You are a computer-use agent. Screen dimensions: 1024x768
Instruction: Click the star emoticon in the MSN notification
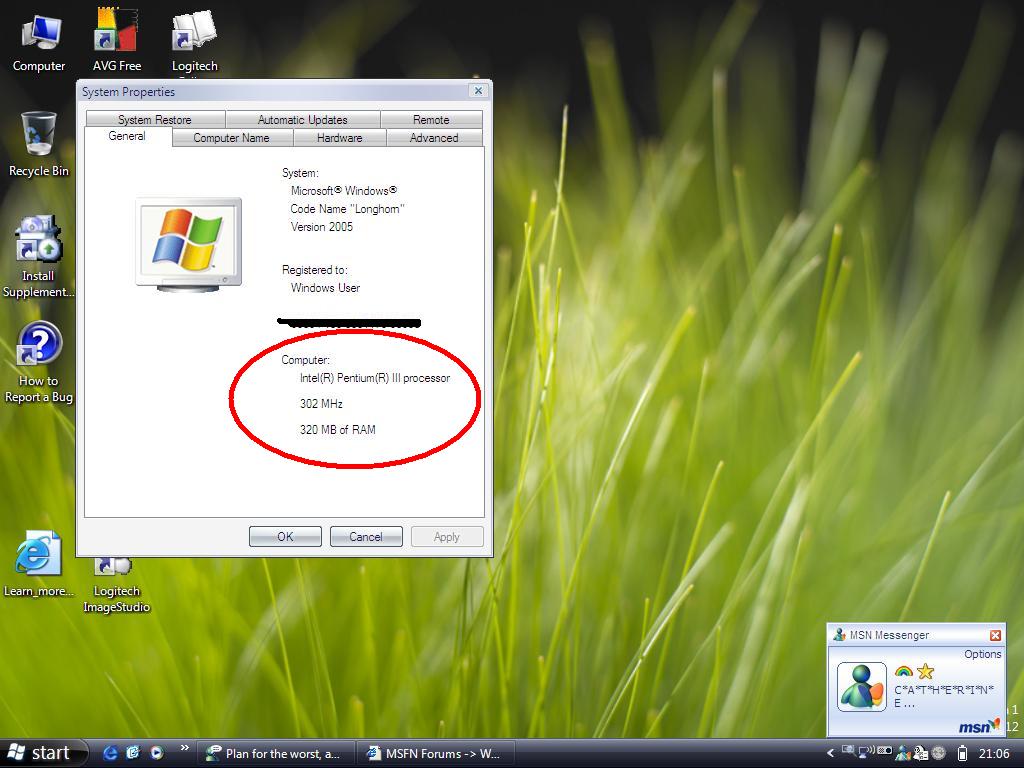coord(925,671)
